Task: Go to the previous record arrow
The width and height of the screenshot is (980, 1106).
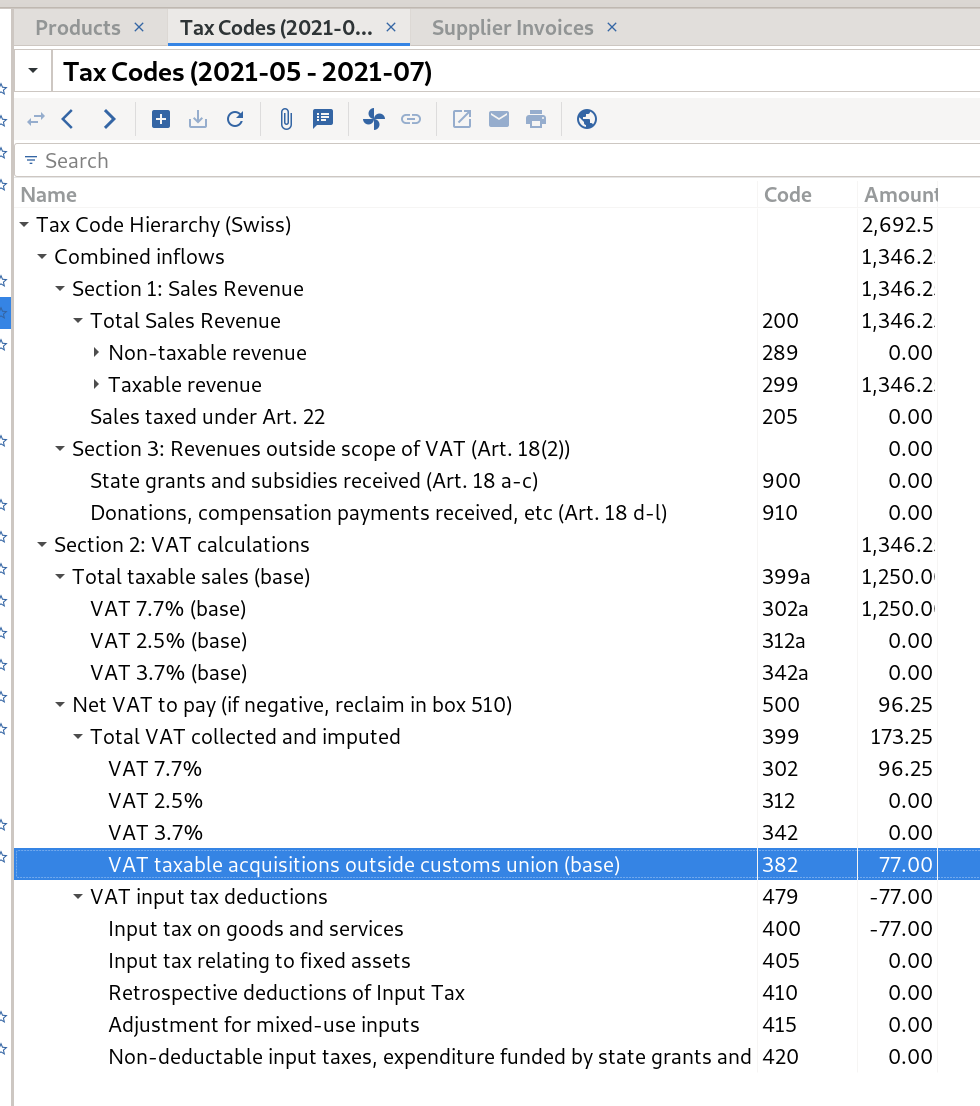Action: [68, 119]
